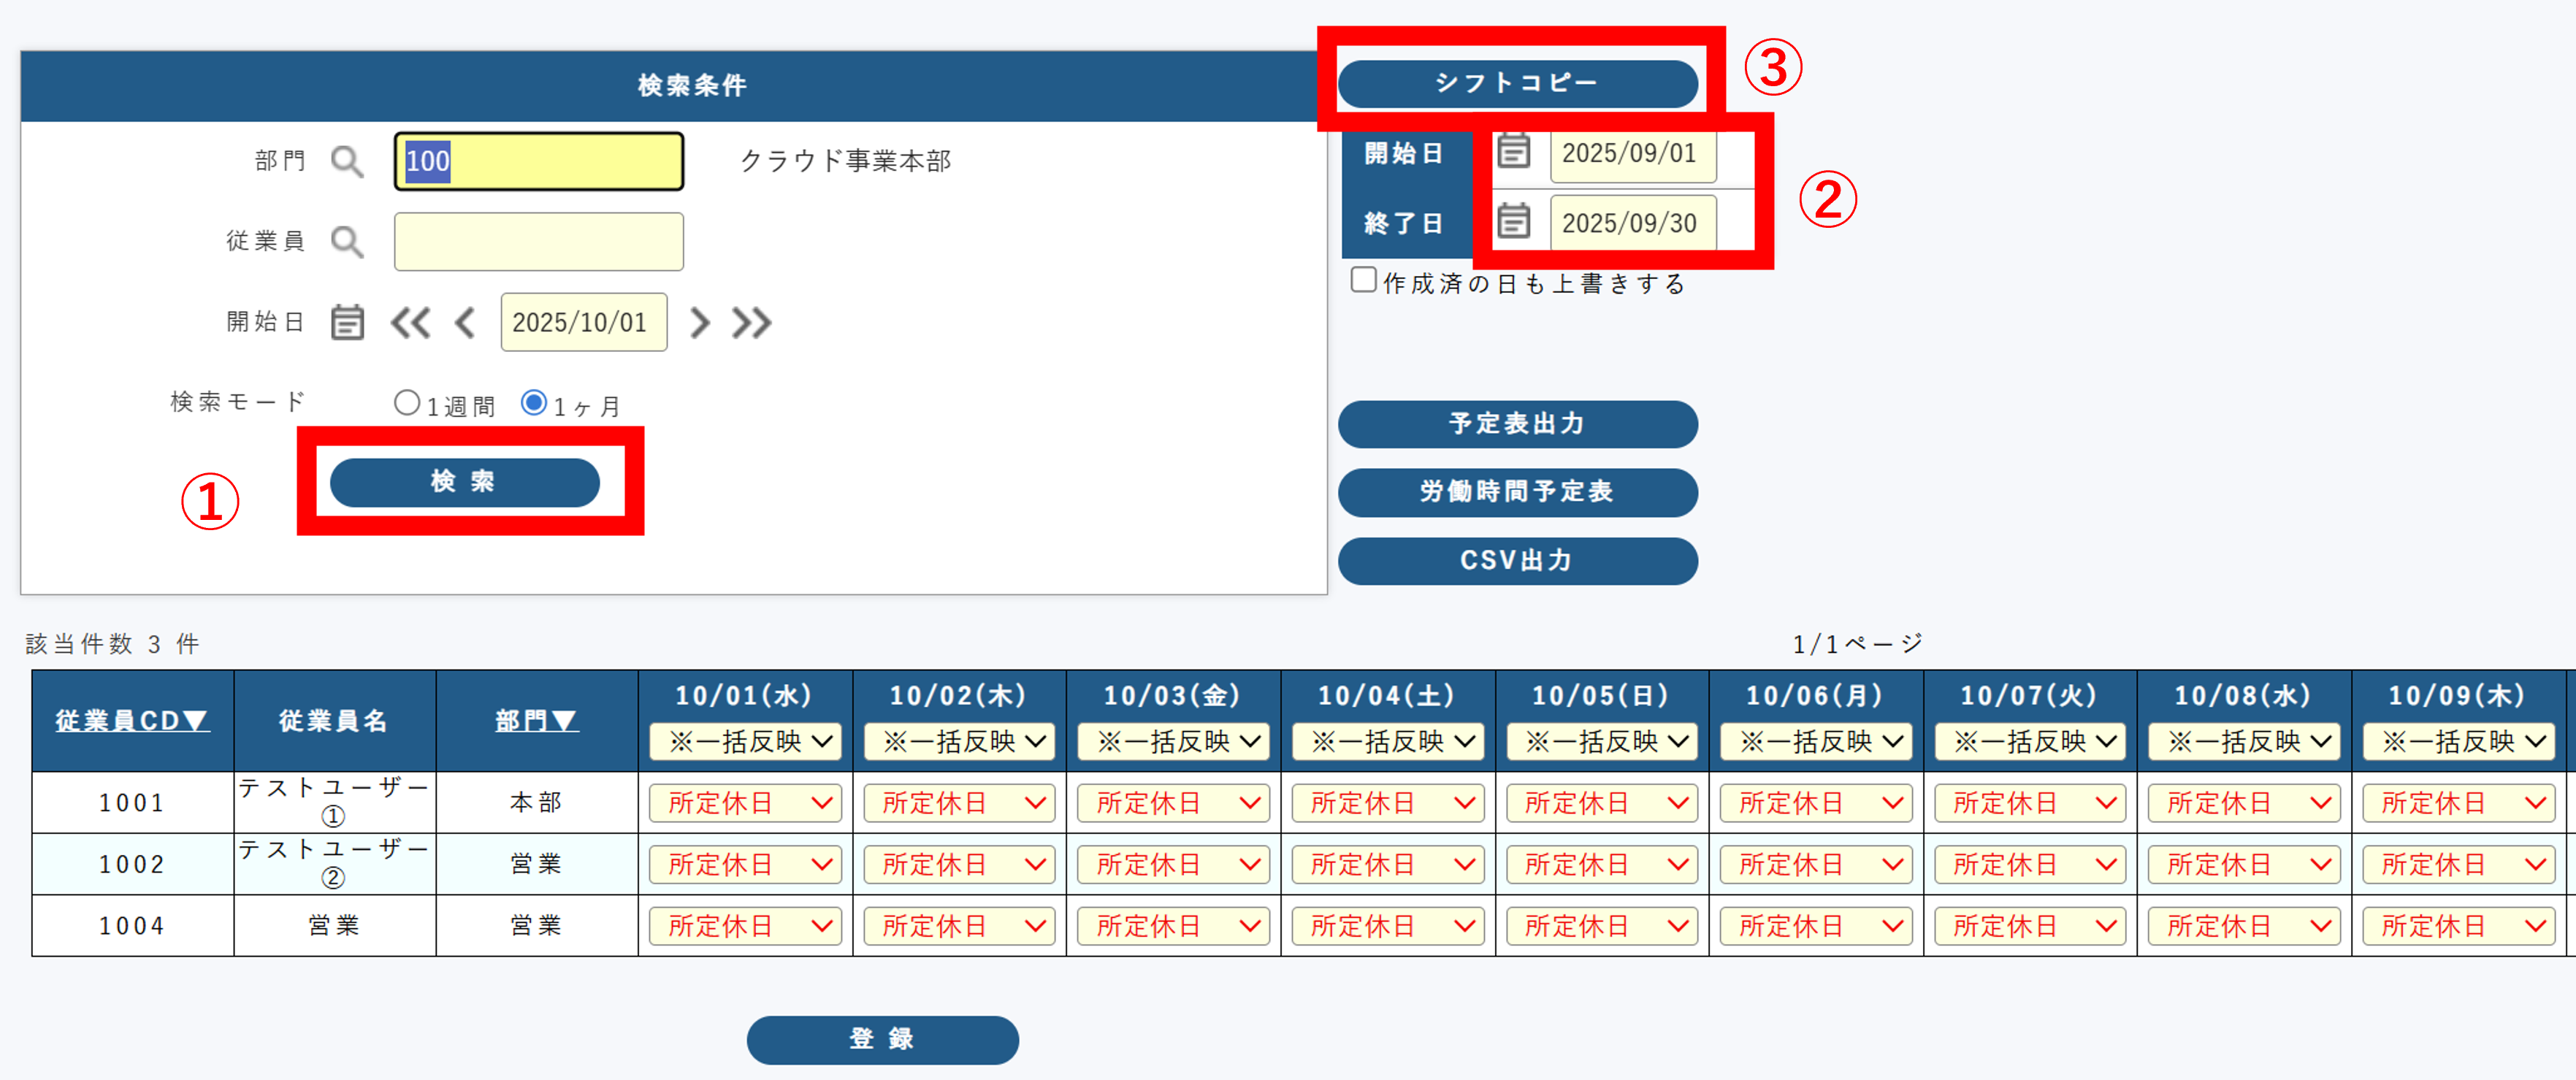Click employee name テストユーザー① cell

pyautogui.click(x=334, y=802)
